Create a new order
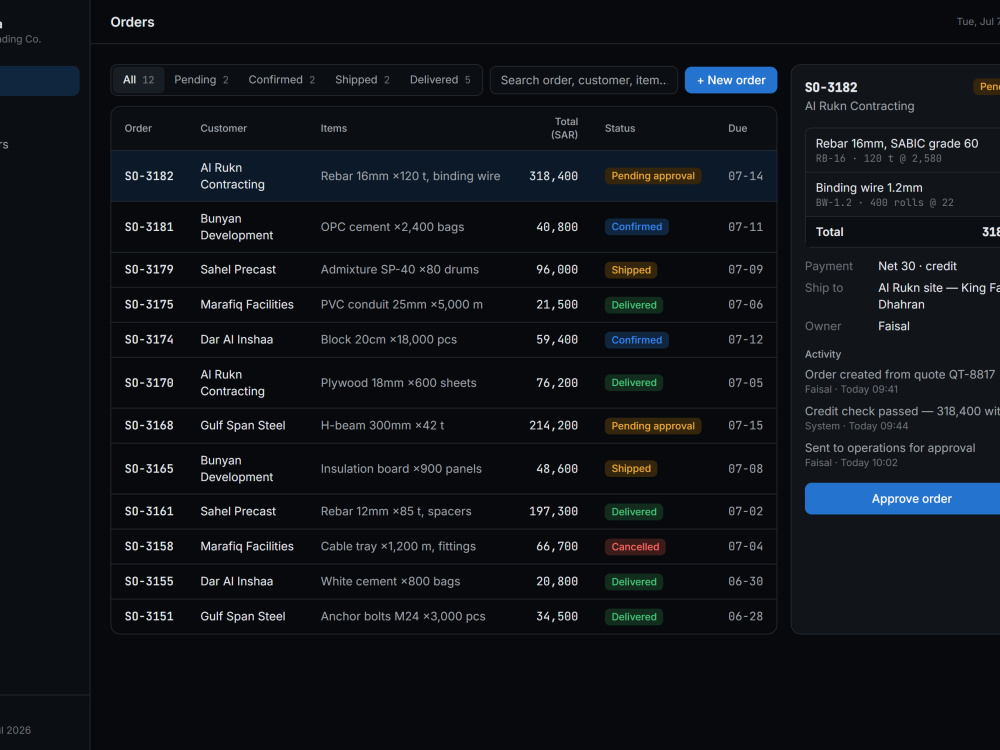 731,80
